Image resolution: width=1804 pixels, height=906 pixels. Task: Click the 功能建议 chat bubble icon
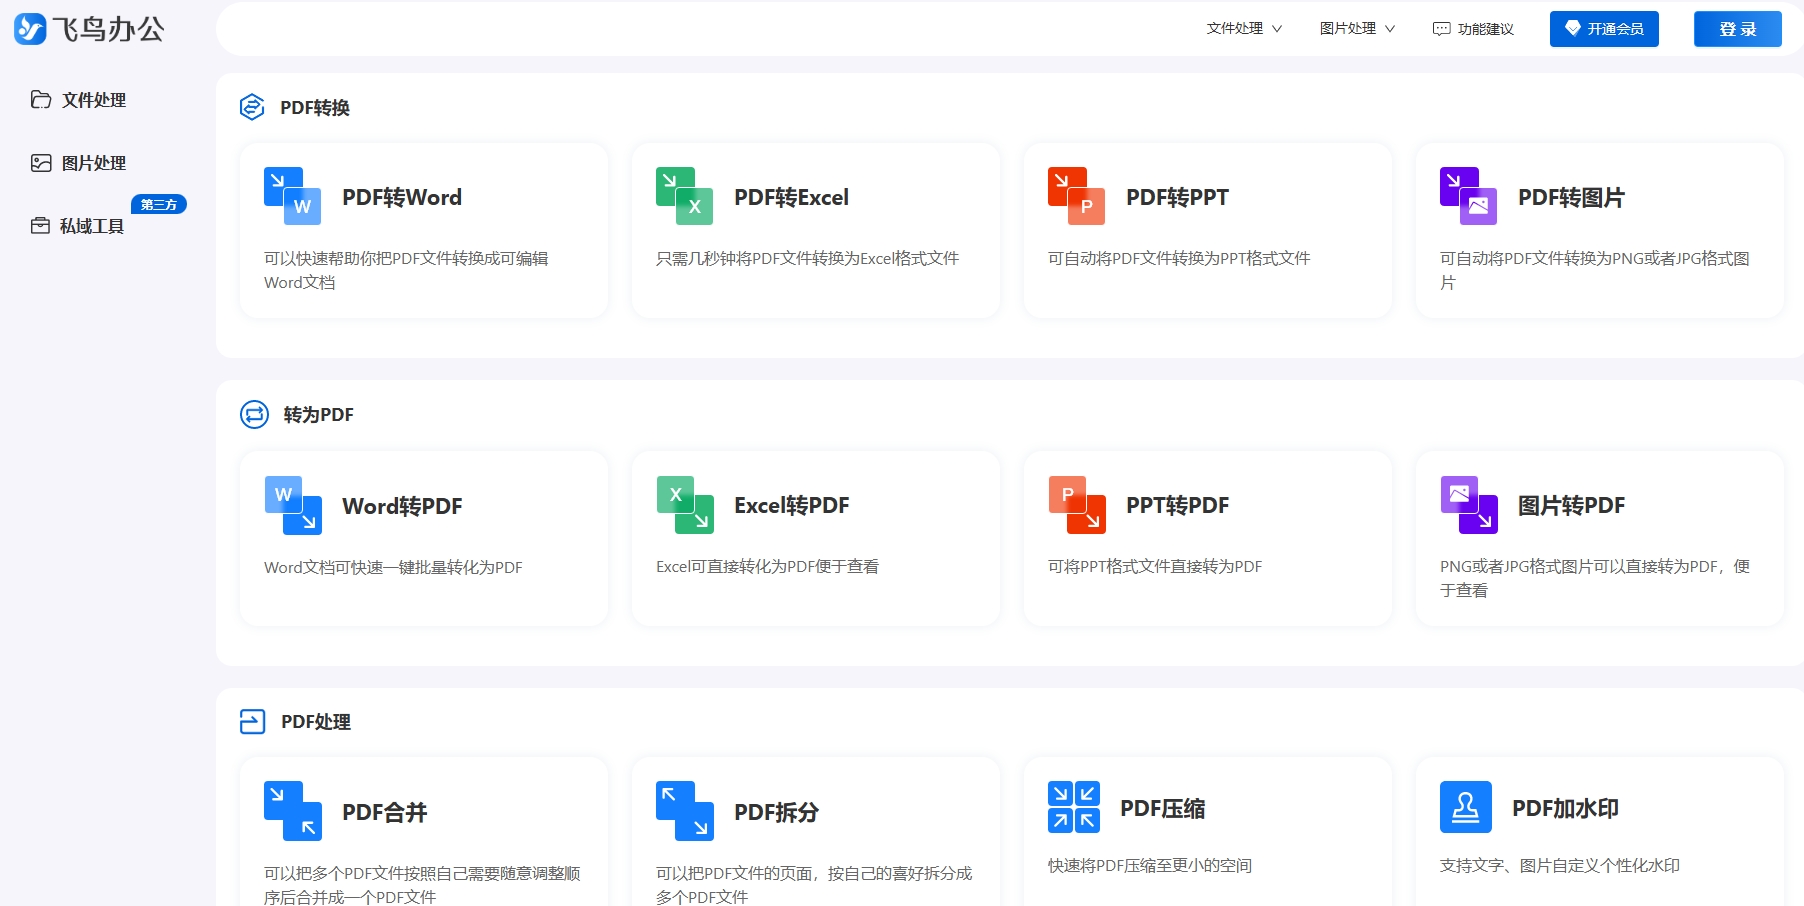point(1441,29)
